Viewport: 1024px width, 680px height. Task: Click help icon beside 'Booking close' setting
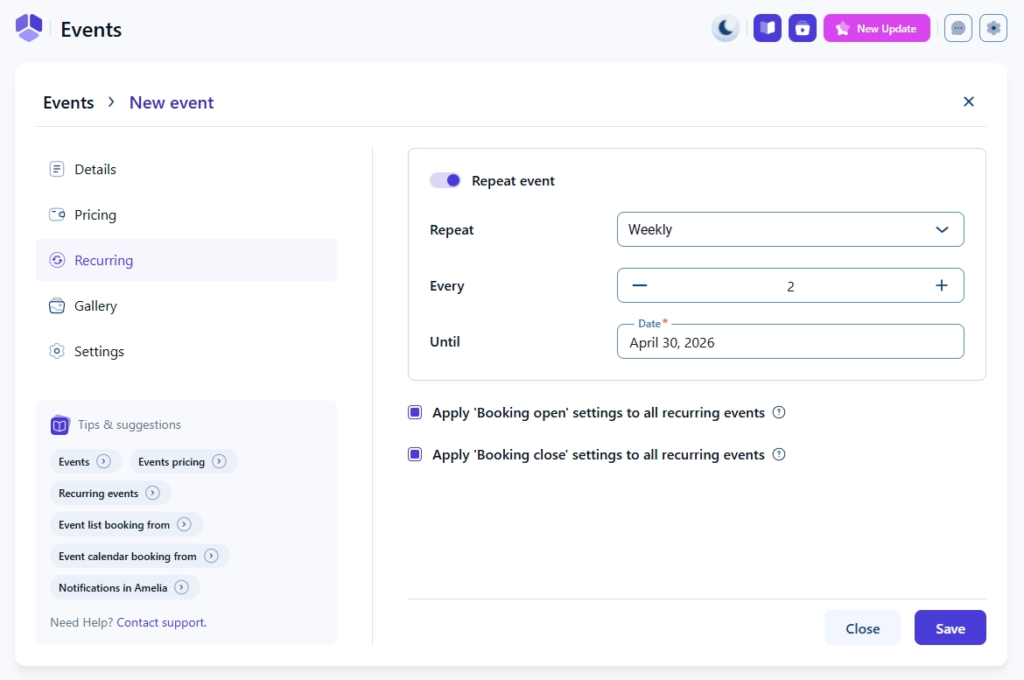[x=779, y=455]
